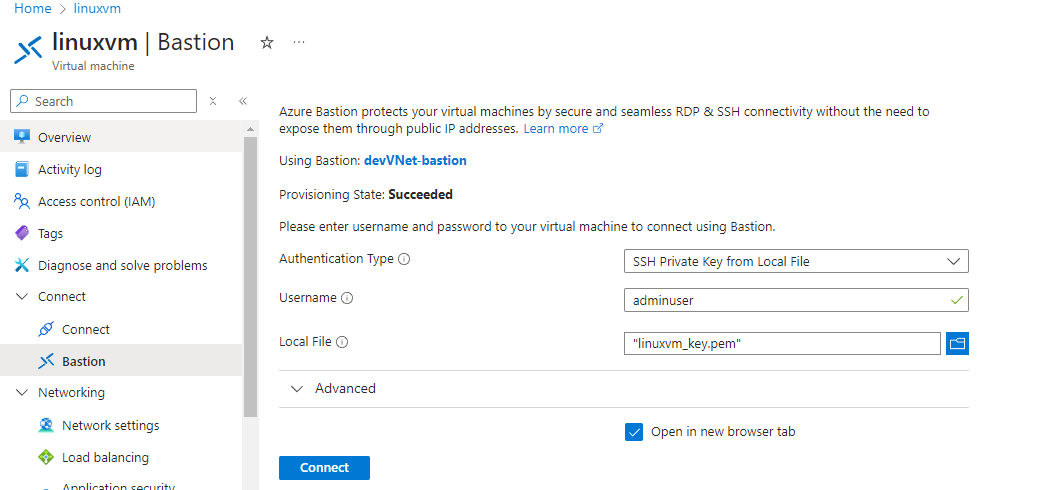This screenshot has height=490, width=1061.
Task: Click the favorite star icon beside Bastion title
Action: [267, 43]
